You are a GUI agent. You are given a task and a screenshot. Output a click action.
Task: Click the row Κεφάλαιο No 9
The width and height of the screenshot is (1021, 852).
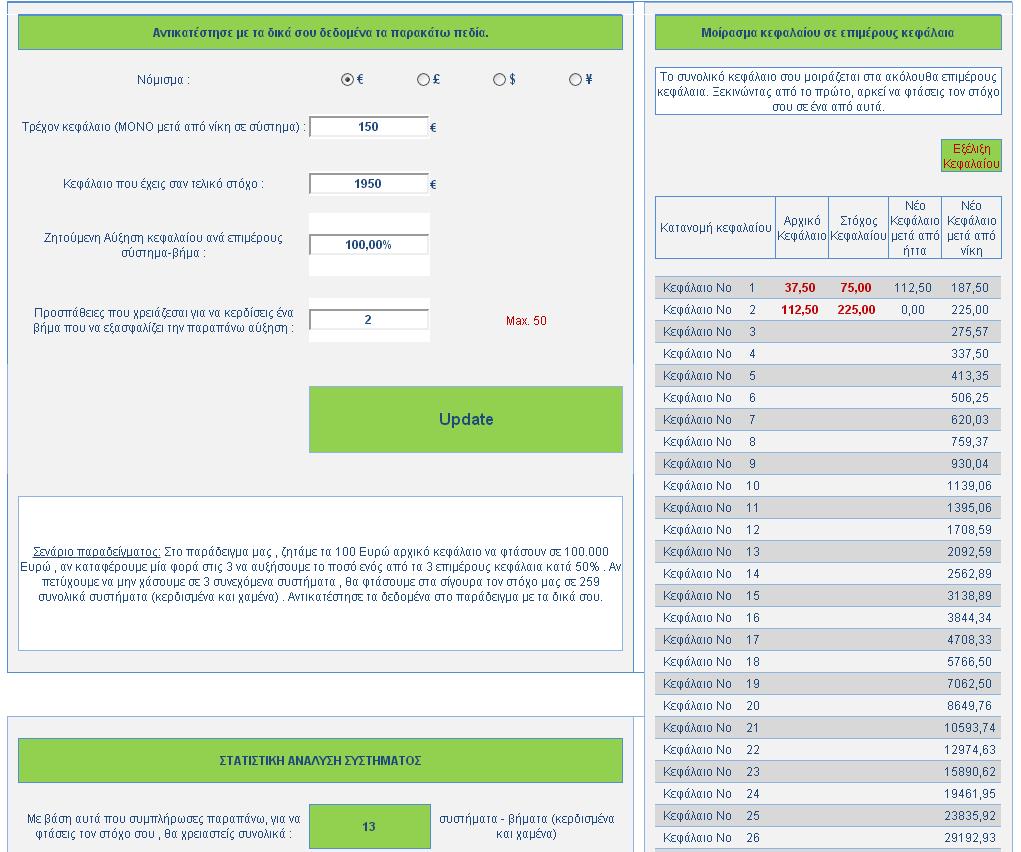(828, 464)
